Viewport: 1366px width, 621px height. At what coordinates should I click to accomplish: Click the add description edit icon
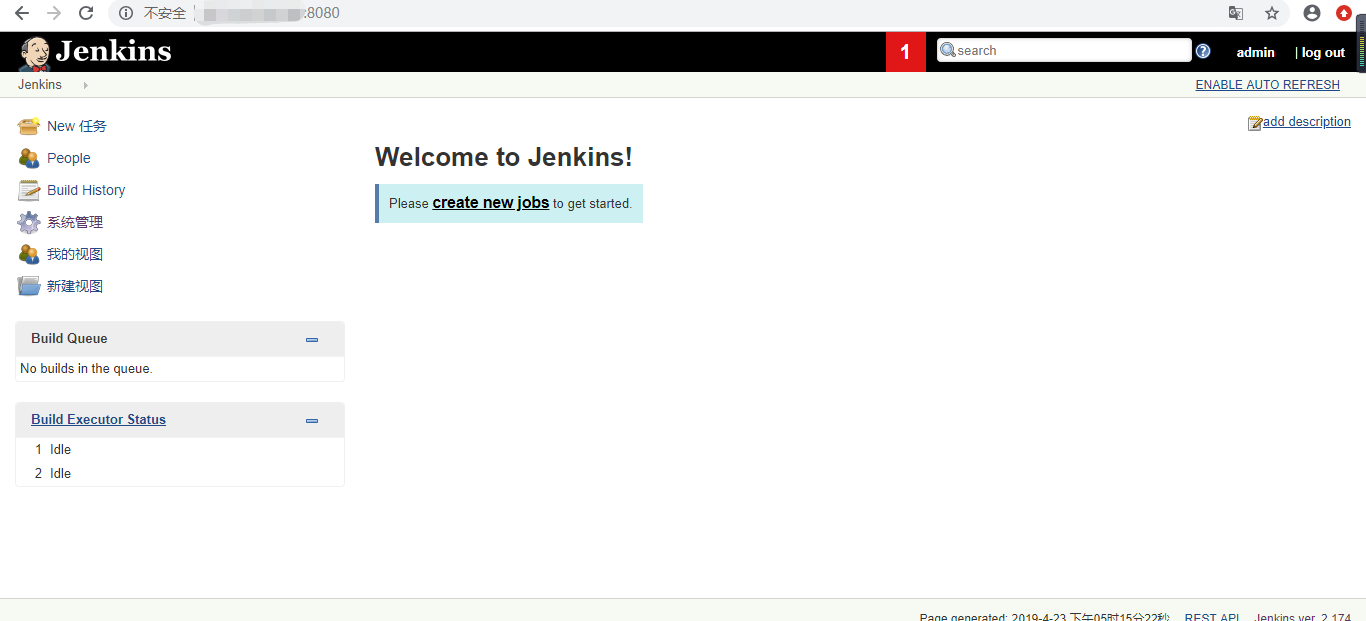[x=1255, y=123]
